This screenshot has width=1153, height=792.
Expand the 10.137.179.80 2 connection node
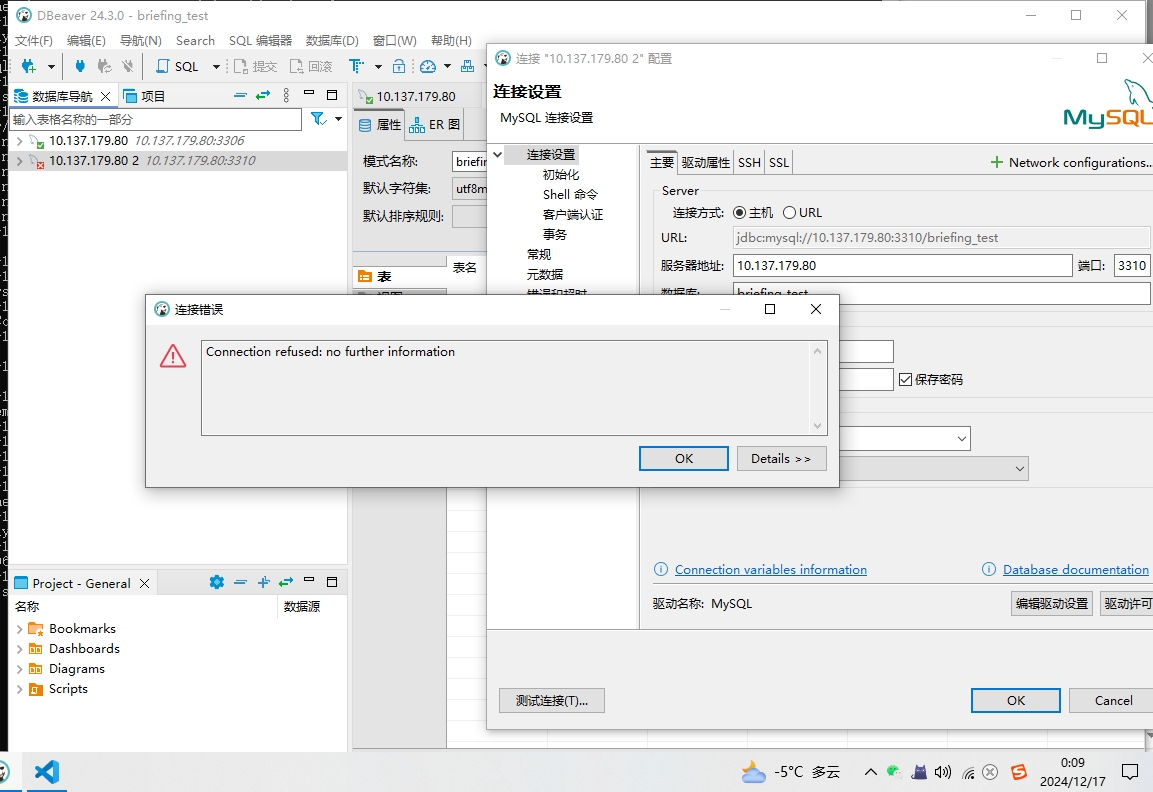(x=19, y=161)
